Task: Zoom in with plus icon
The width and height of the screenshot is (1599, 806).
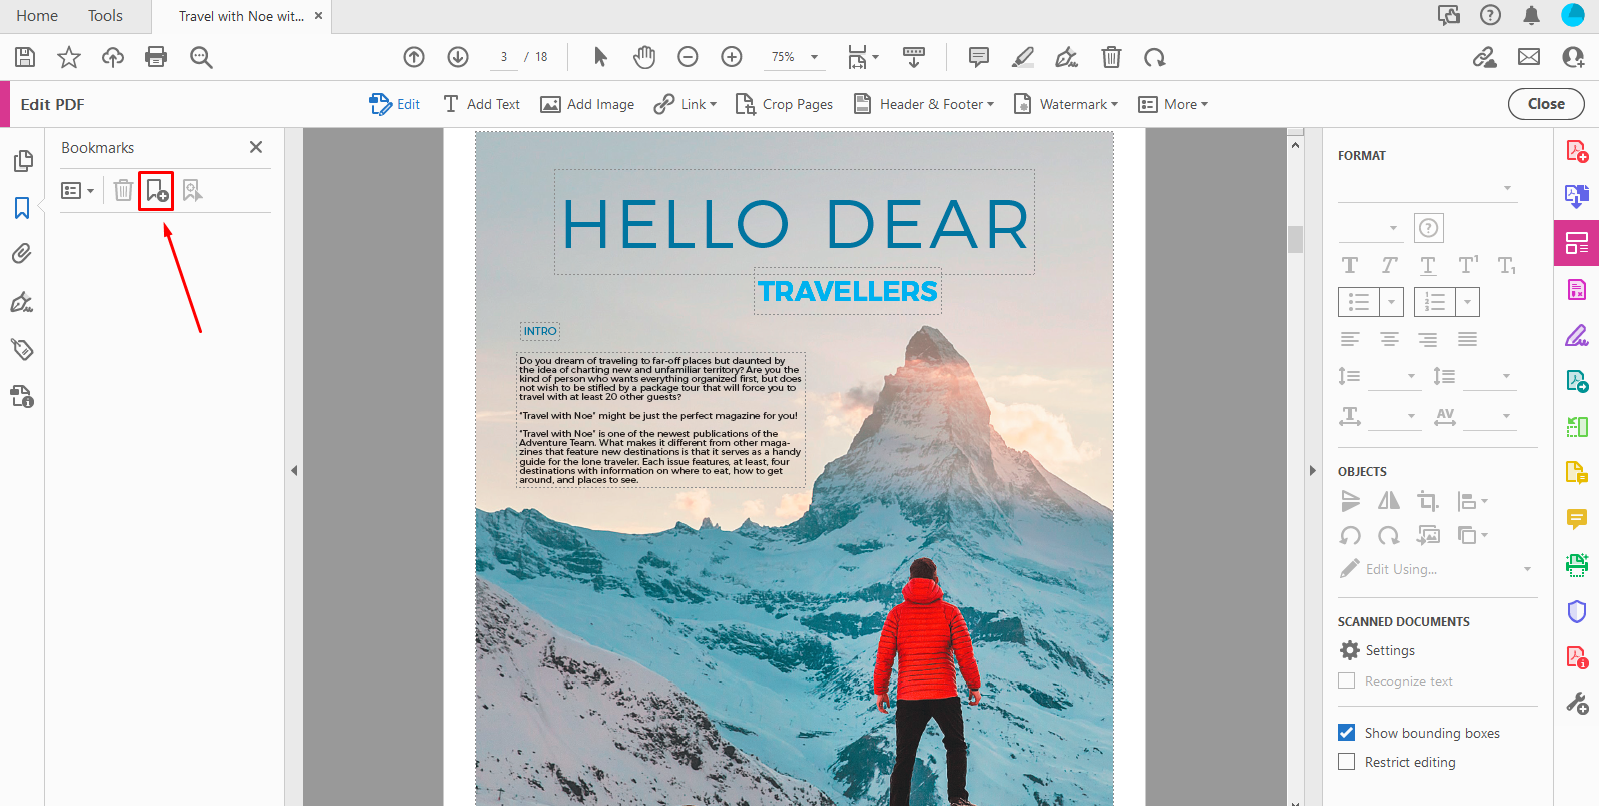Action: point(732,57)
